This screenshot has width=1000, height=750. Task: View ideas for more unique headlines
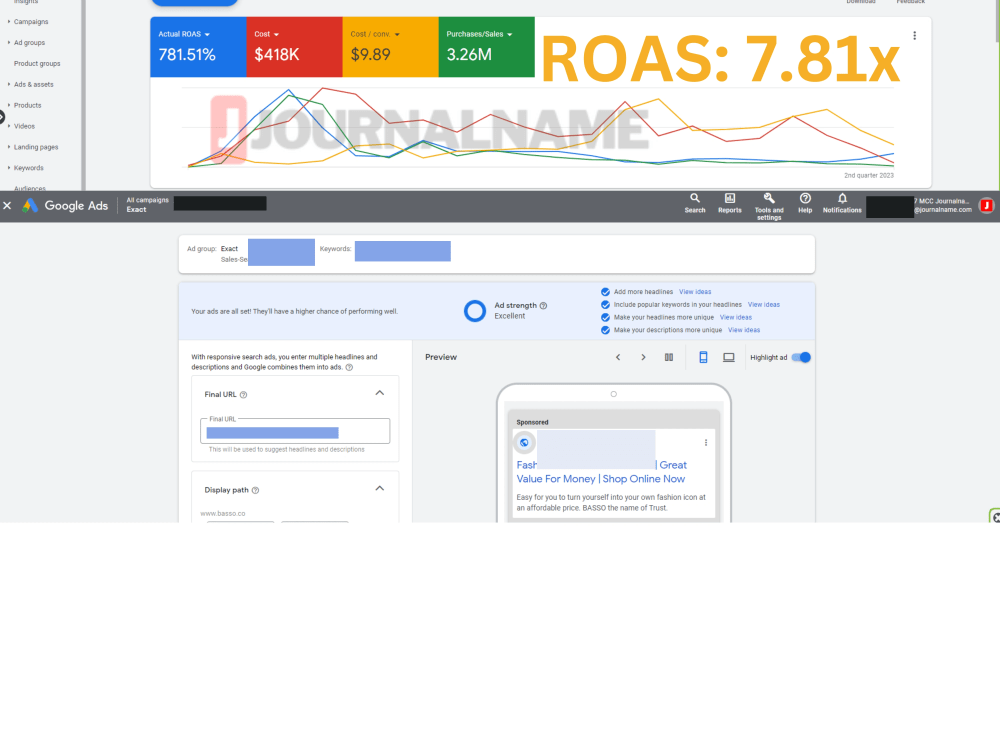click(736, 317)
